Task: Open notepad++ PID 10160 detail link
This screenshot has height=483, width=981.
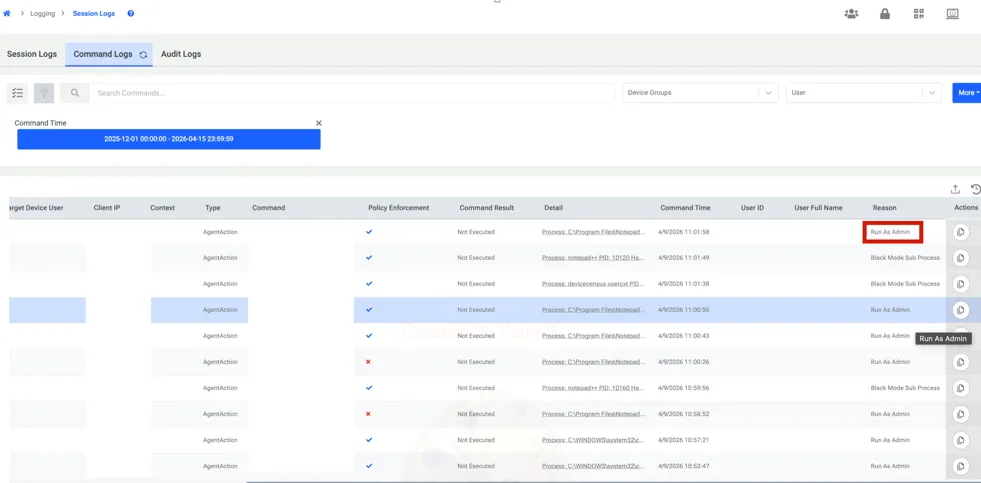Action: point(593,388)
